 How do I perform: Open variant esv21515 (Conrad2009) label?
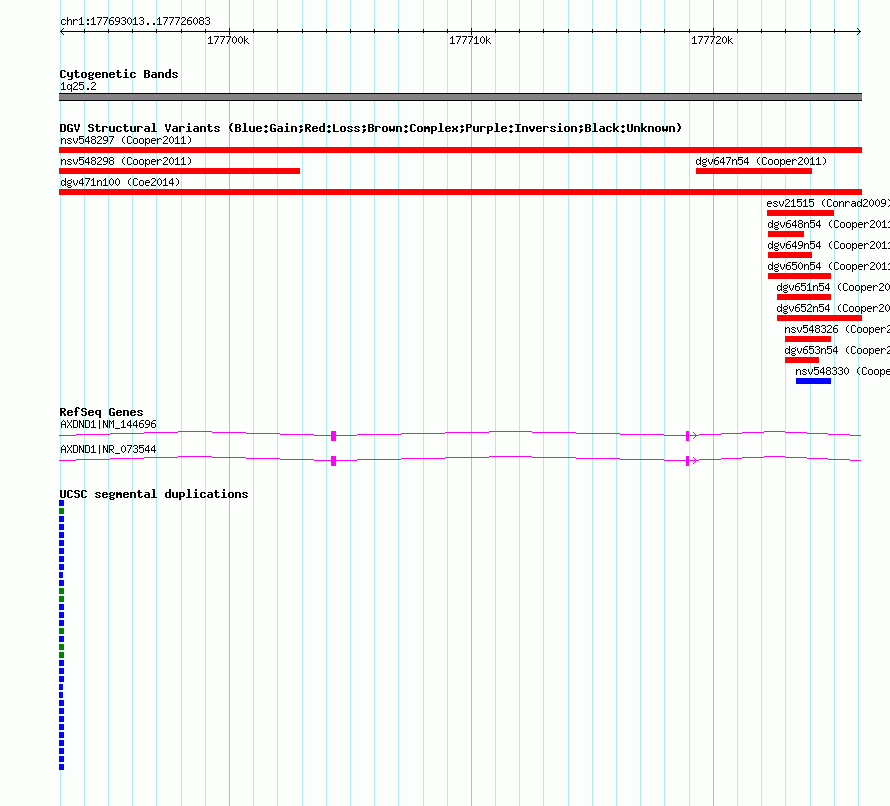point(828,203)
